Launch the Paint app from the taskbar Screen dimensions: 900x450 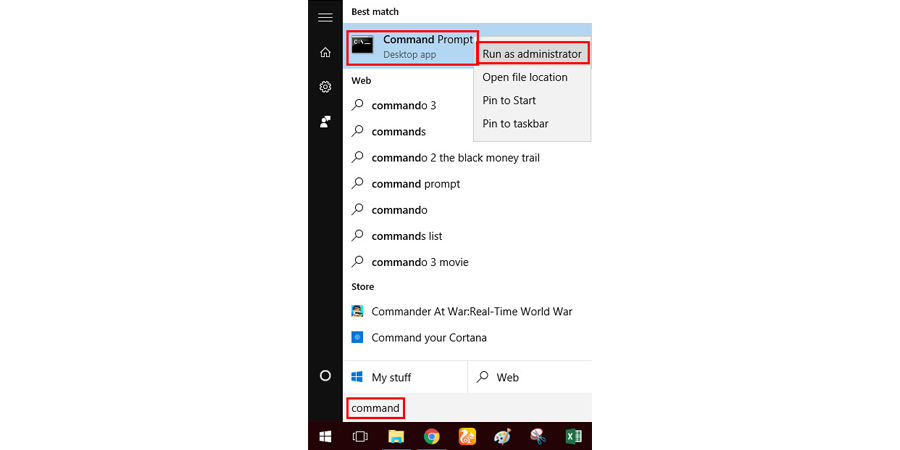pos(503,436)
